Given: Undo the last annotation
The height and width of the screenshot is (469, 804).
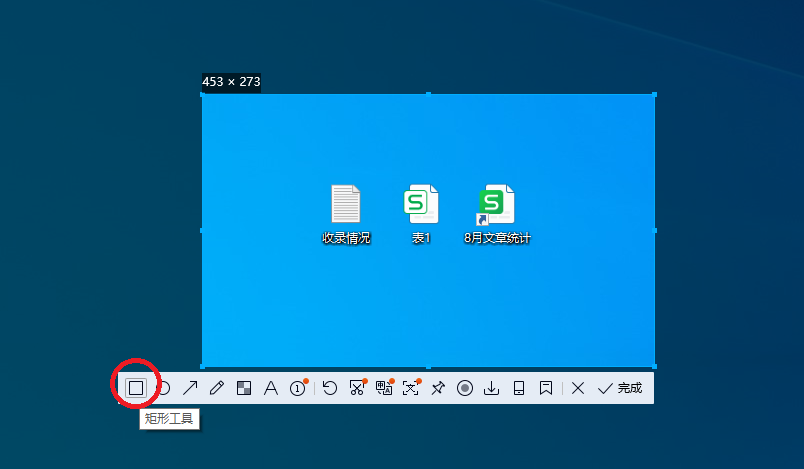Looking at the screenshot, I should click(x=330, y=388).
